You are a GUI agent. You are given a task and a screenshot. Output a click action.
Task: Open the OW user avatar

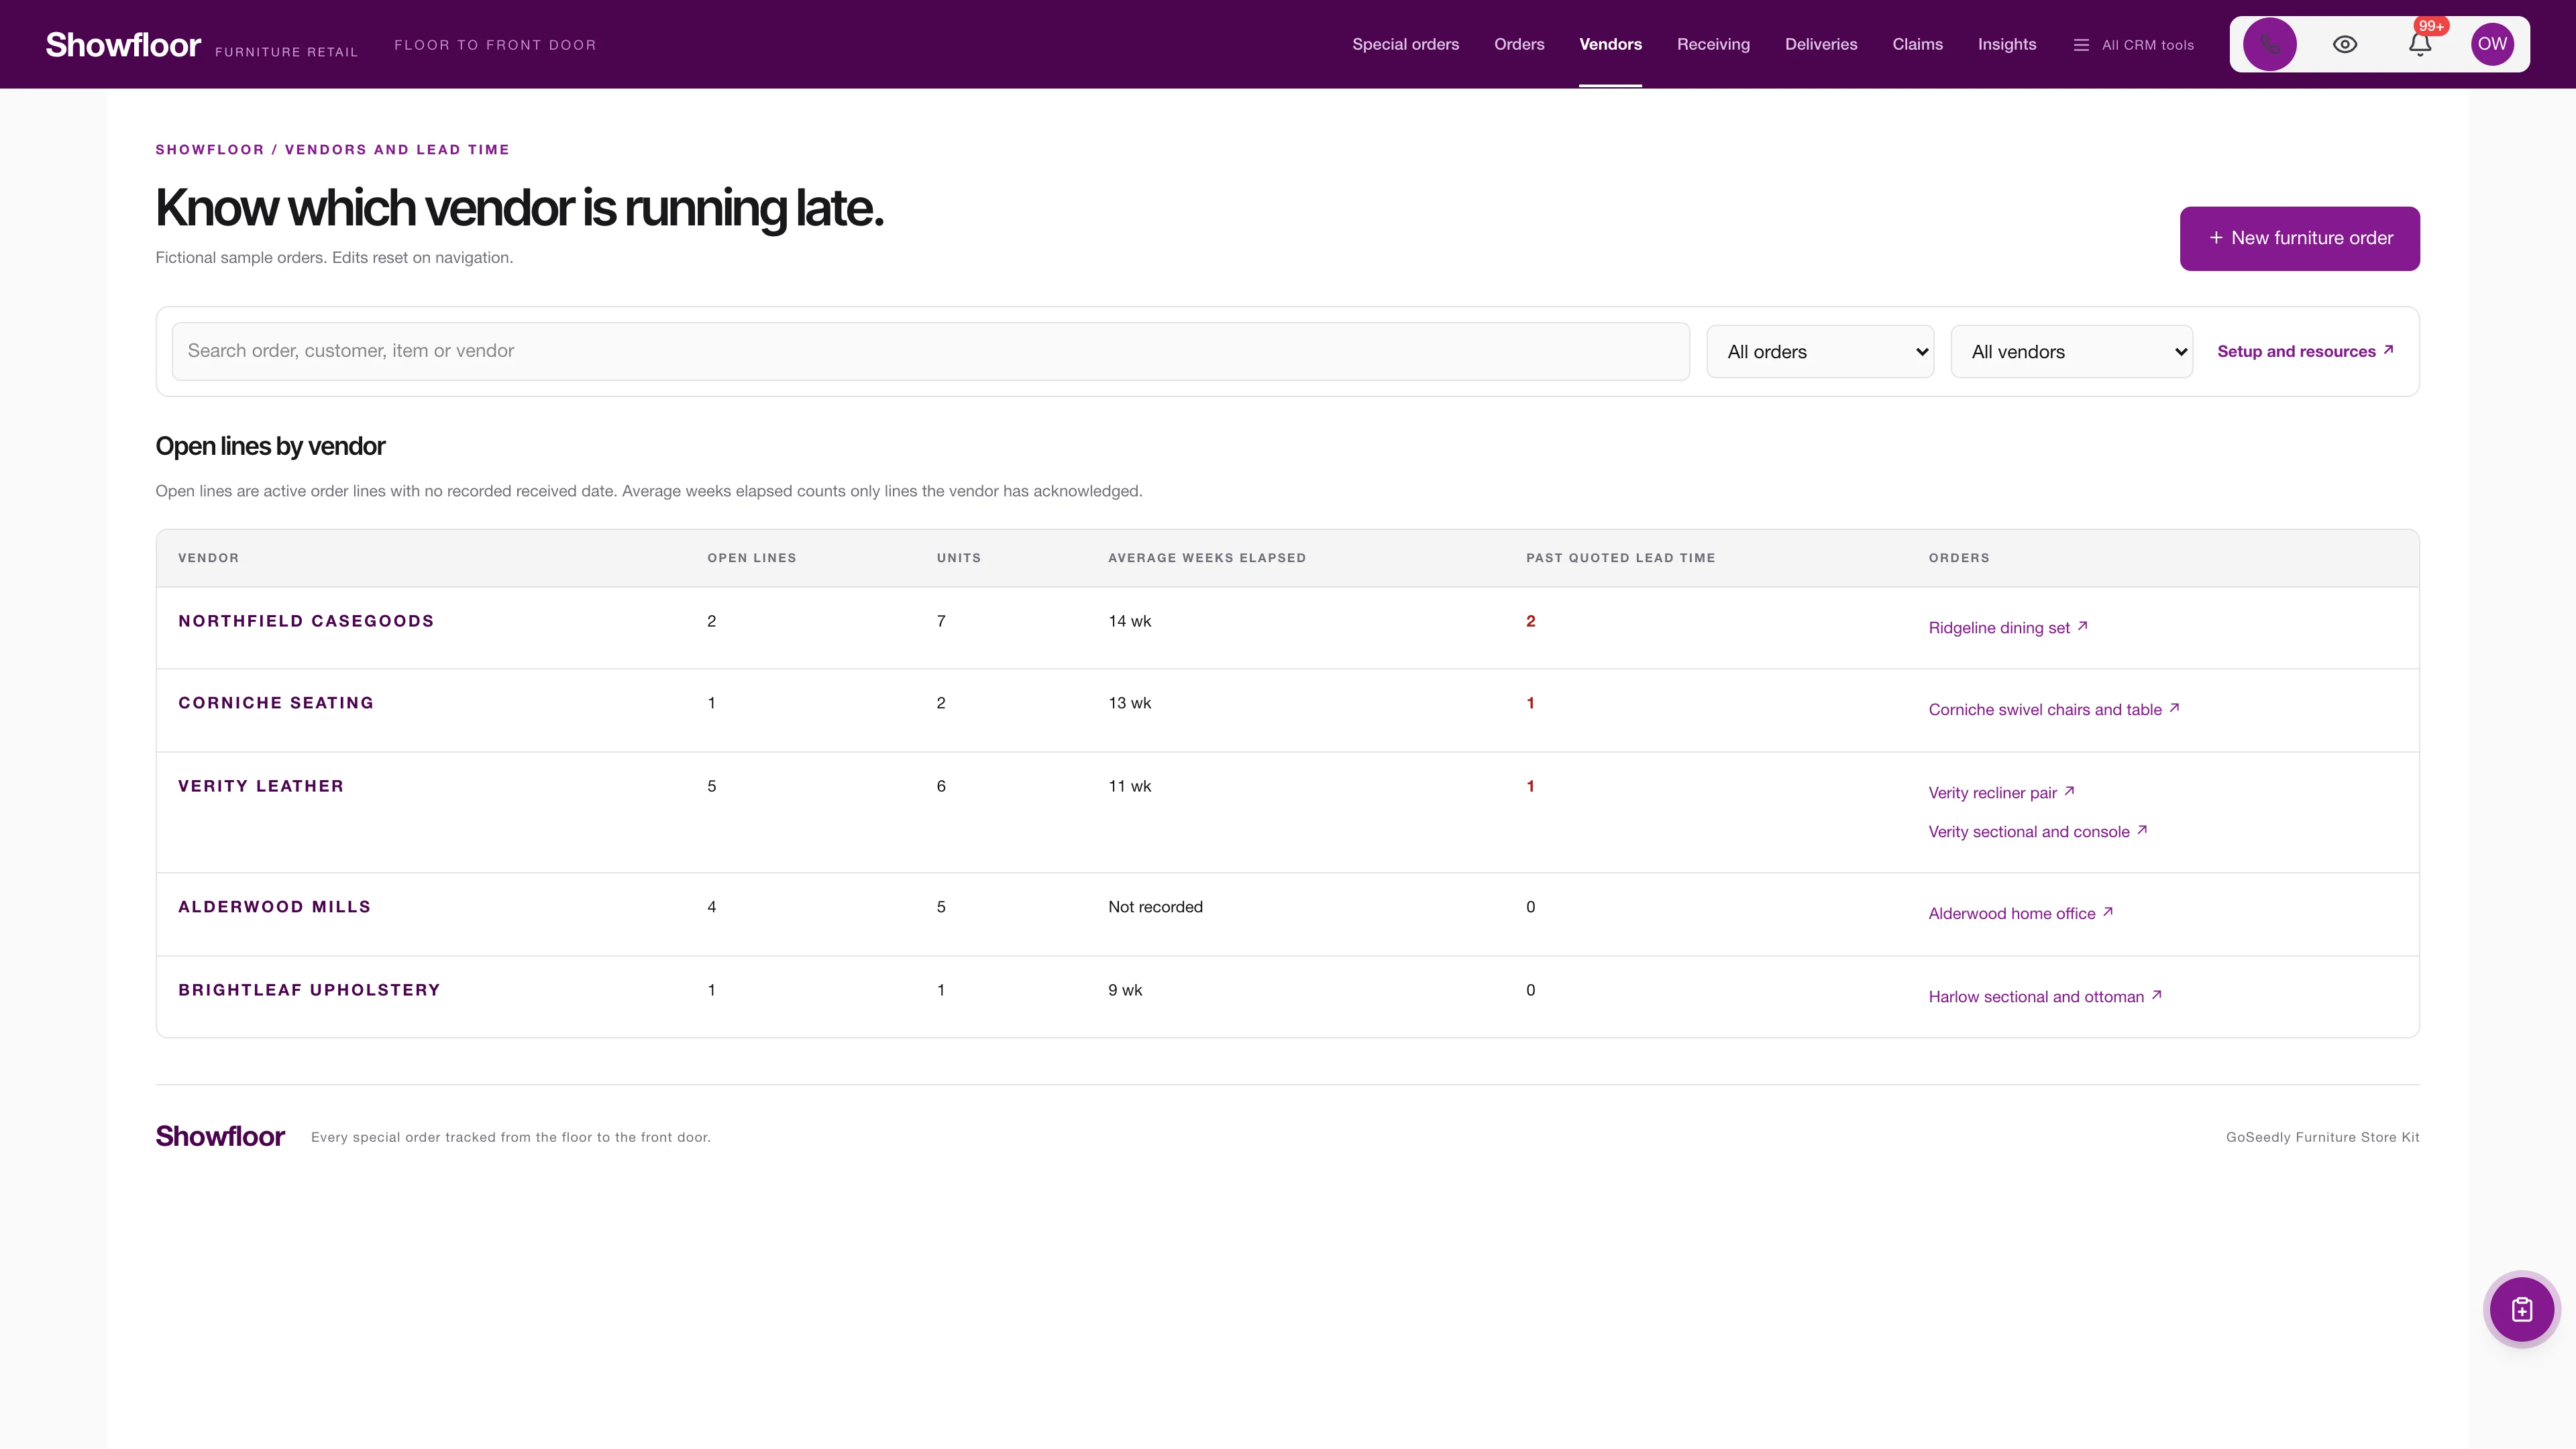(x=2492, y=44)
